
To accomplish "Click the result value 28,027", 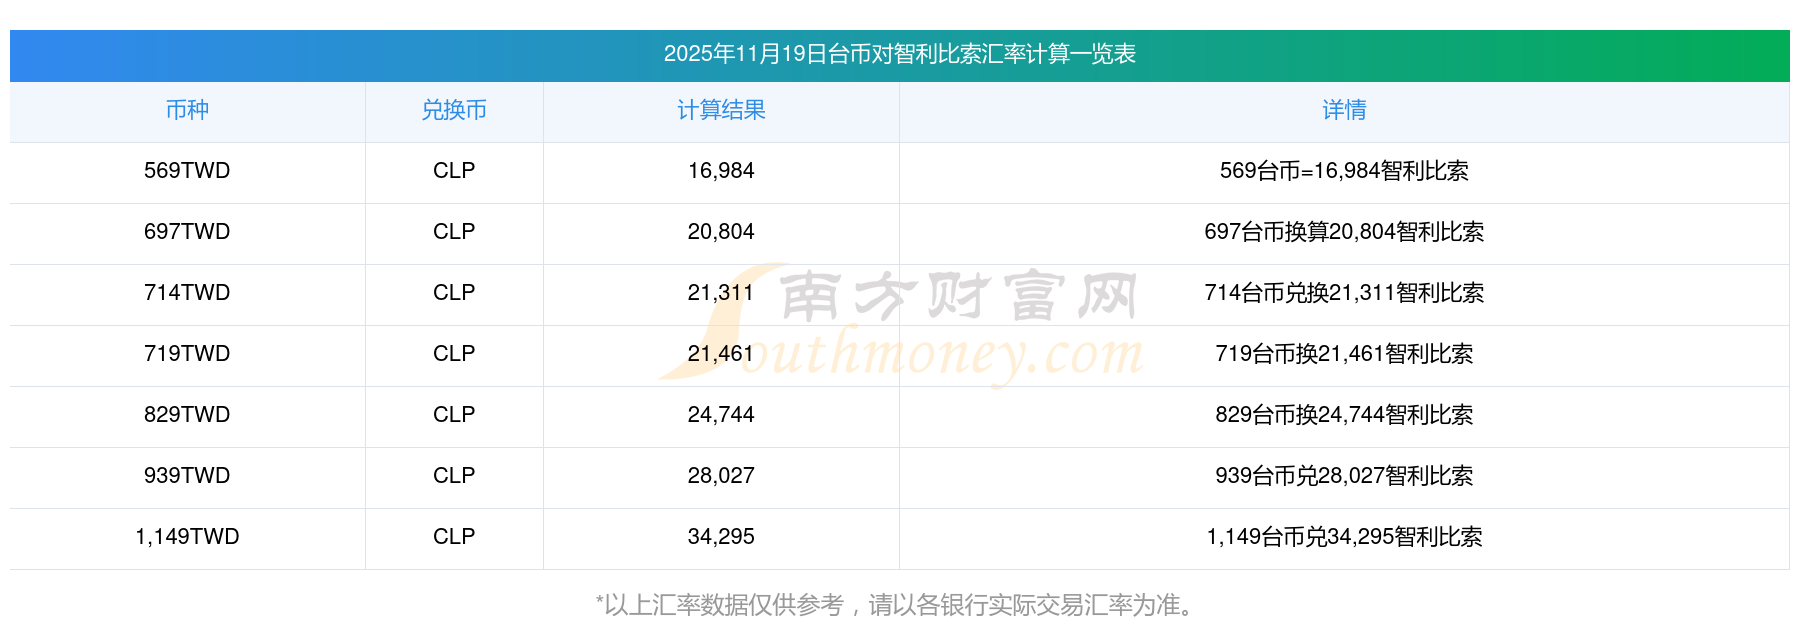I will pos(721,476).
